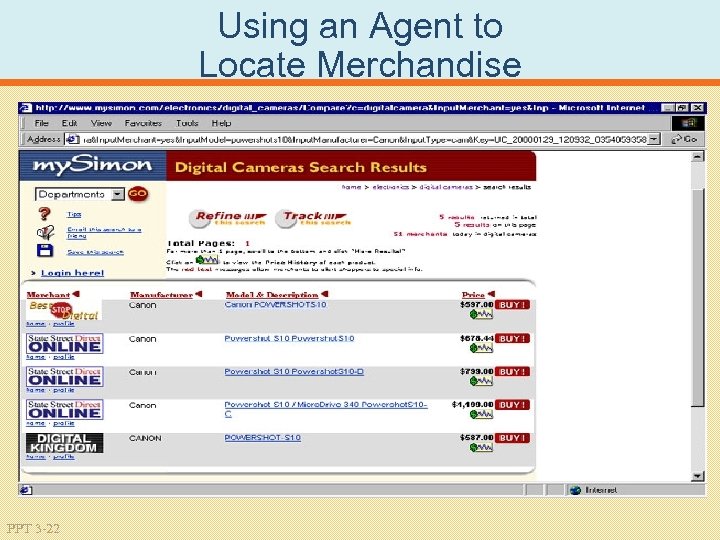Click the question mark Tips icon

(x=45, y=214)
